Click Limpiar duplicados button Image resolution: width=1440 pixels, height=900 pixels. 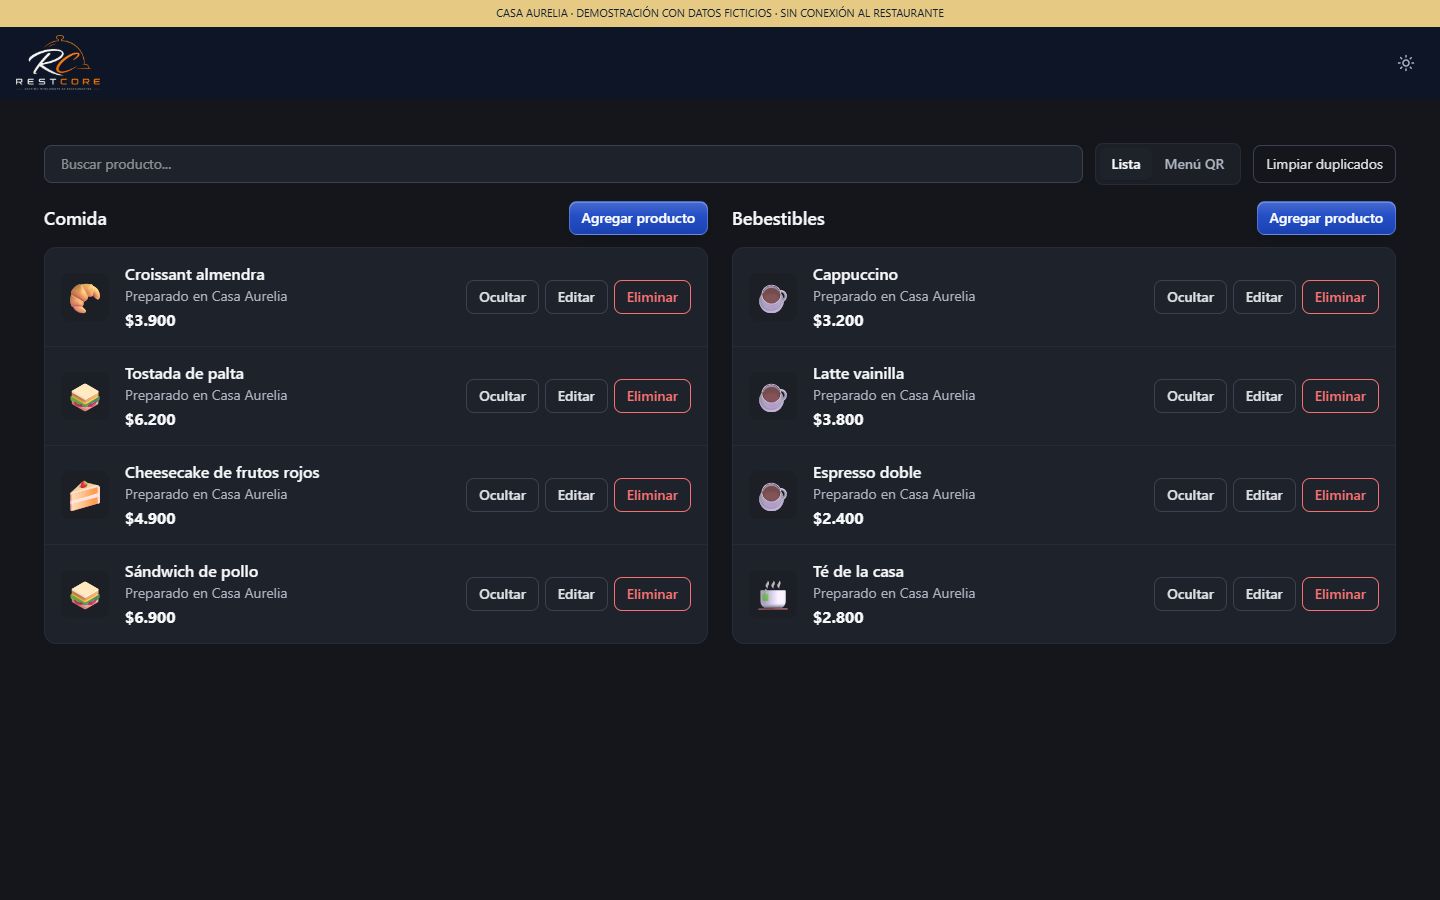[x=1324, y=164]
